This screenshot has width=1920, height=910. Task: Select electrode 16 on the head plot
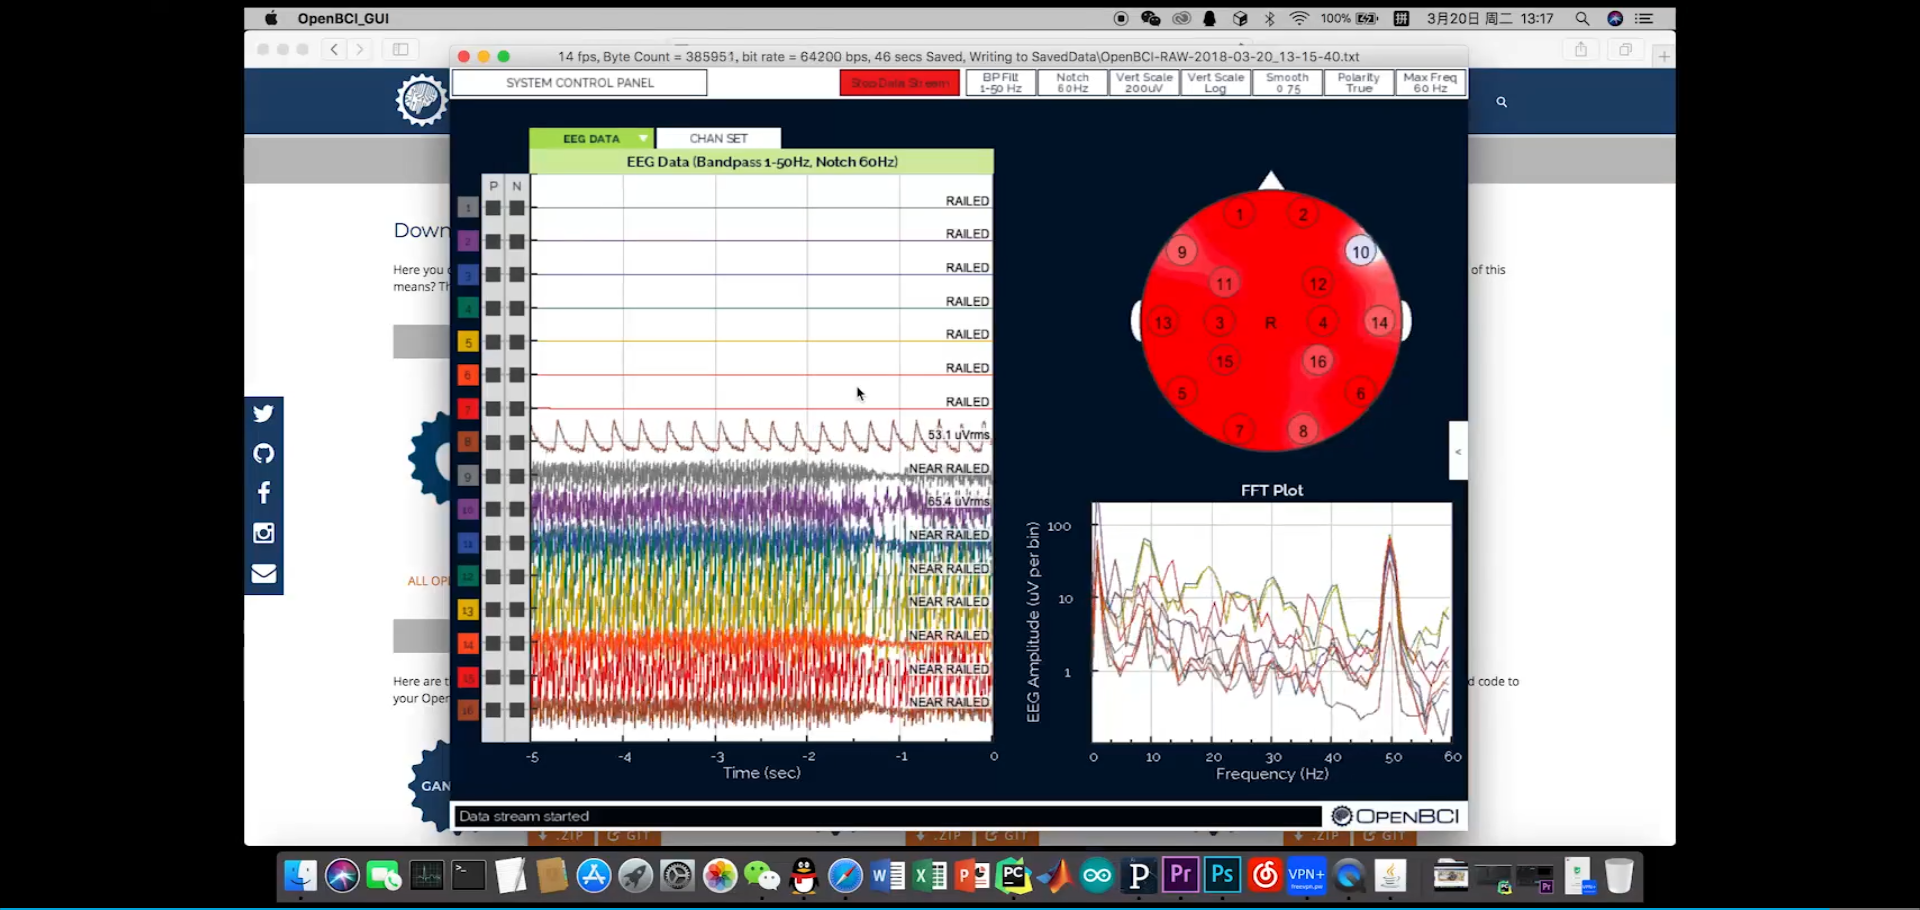[x=1318, y=362]
